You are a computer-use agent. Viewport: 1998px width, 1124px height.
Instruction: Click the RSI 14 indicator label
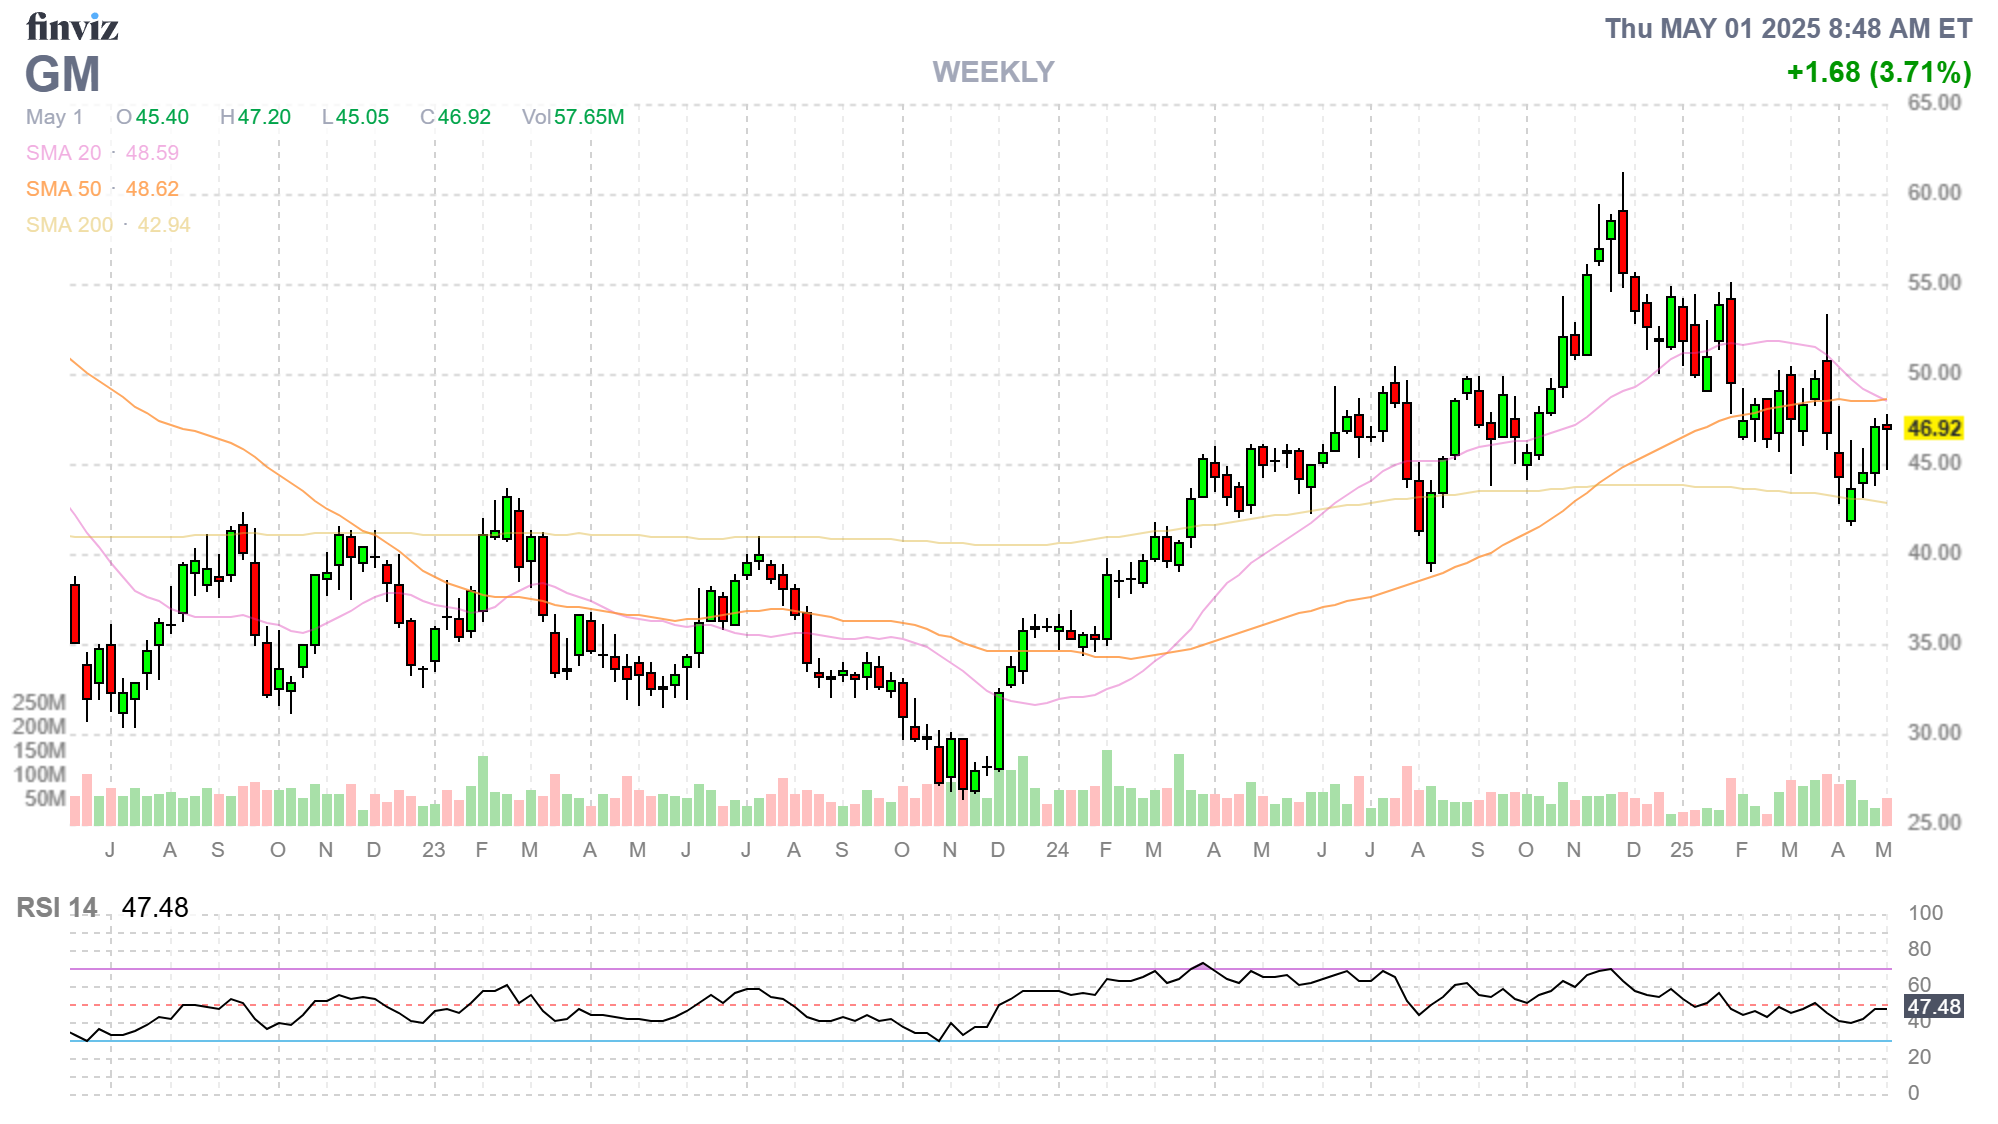(x=57, y=908)
